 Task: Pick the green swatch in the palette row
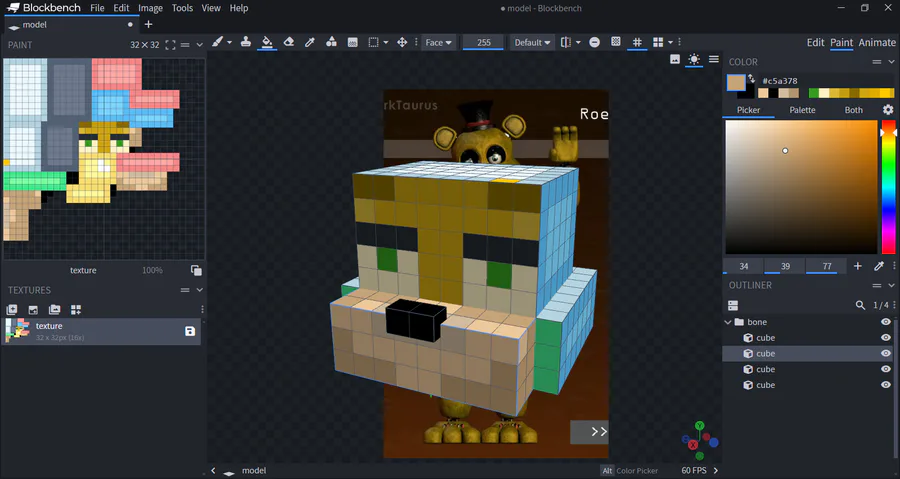813,93
